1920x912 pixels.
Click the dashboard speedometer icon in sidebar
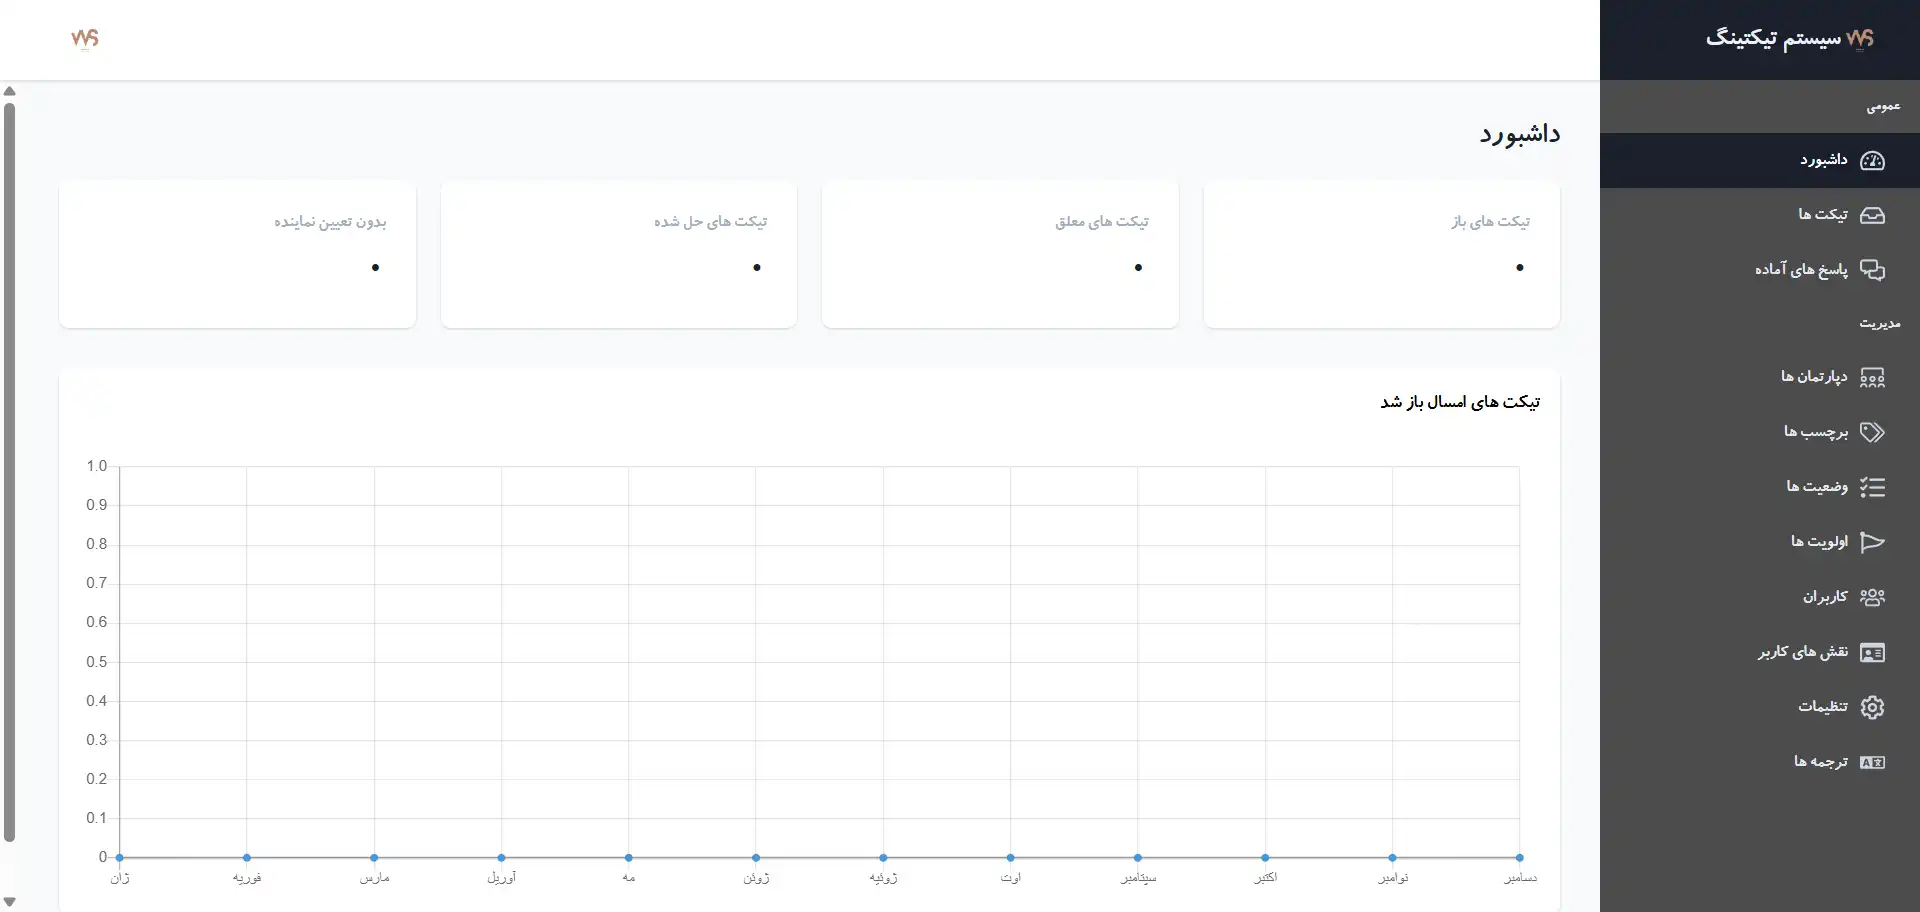1872,161
